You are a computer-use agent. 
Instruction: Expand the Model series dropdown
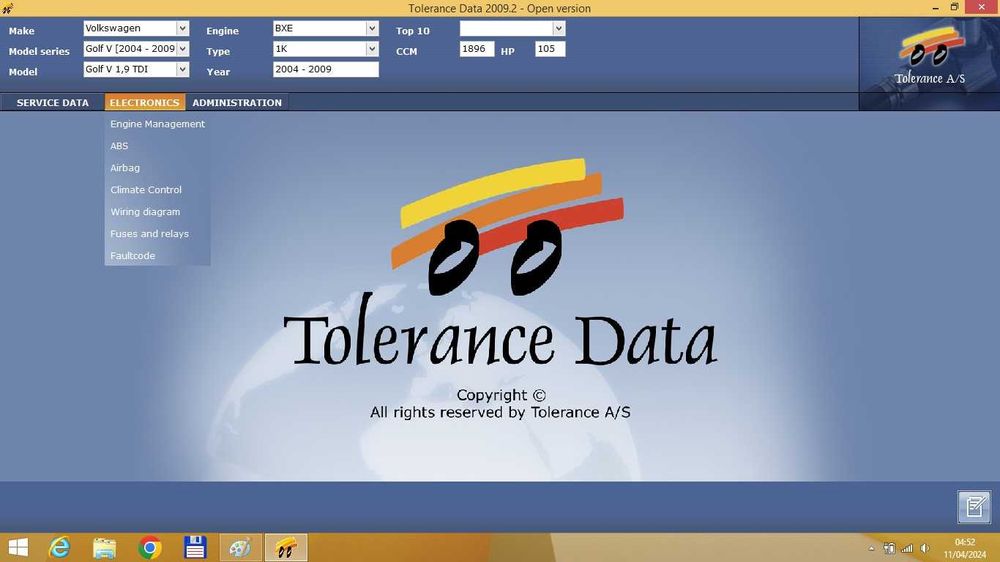(x=182, y=49)
